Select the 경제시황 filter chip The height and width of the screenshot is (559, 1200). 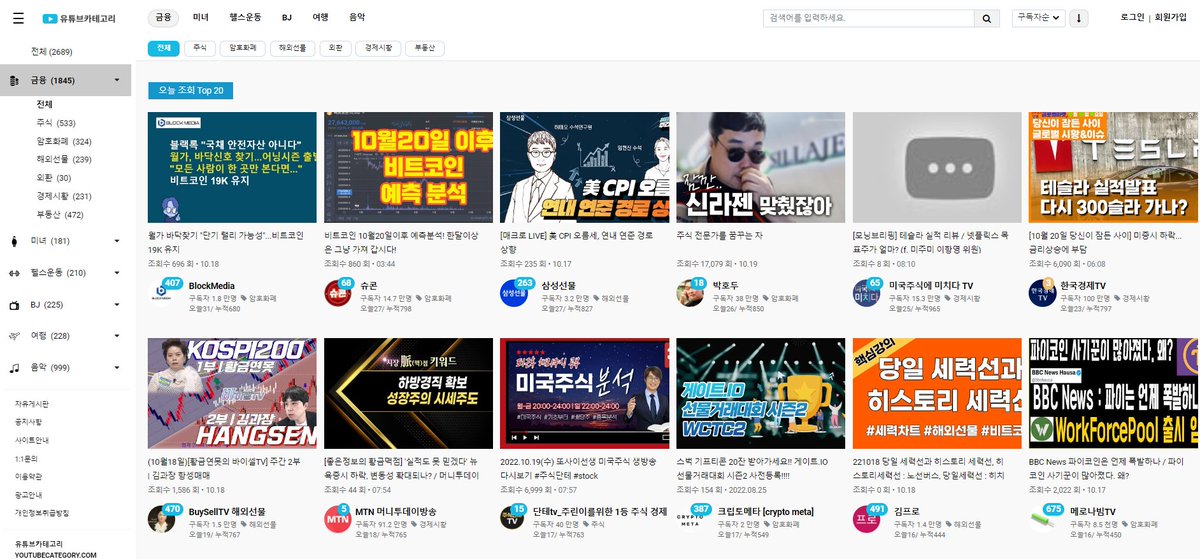pyautogui.click(x=379, y=48)
